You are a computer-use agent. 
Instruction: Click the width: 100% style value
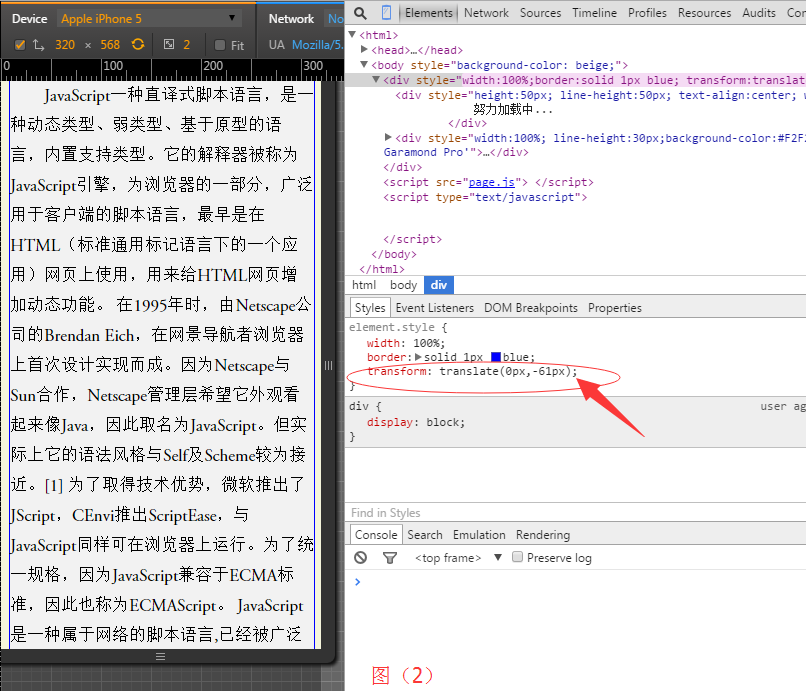pos(429,343)
